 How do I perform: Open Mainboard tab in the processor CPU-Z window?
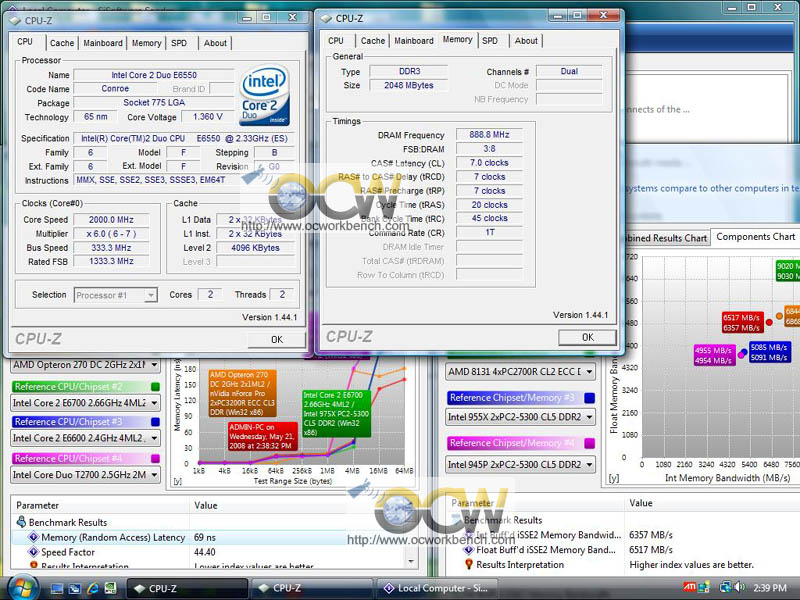click(x=103, y=43)
